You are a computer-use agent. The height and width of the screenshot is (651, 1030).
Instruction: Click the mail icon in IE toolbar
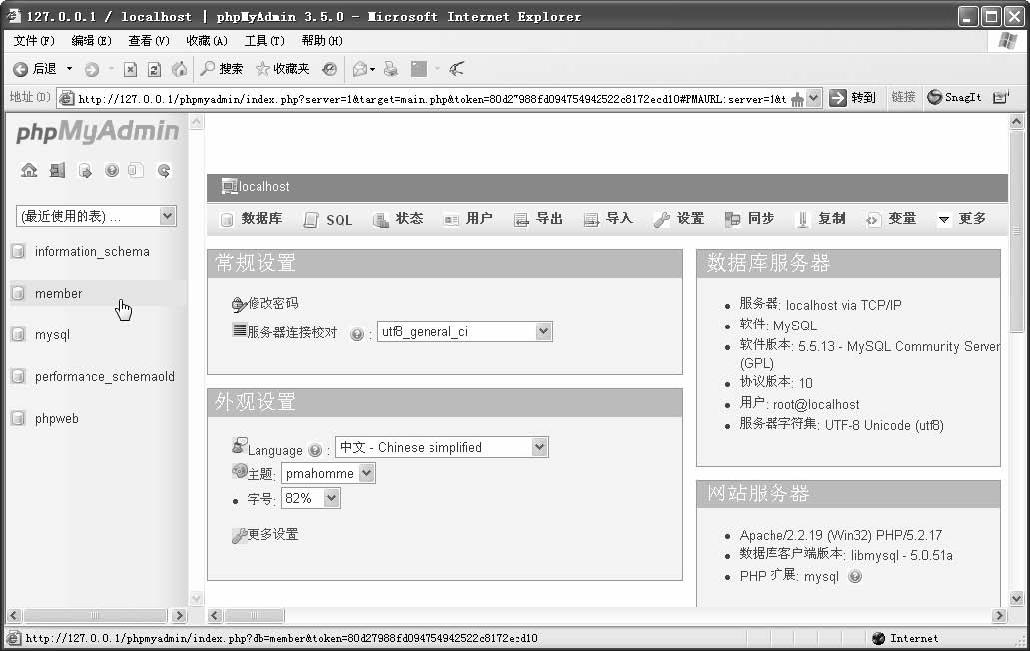tap(359, 69)
